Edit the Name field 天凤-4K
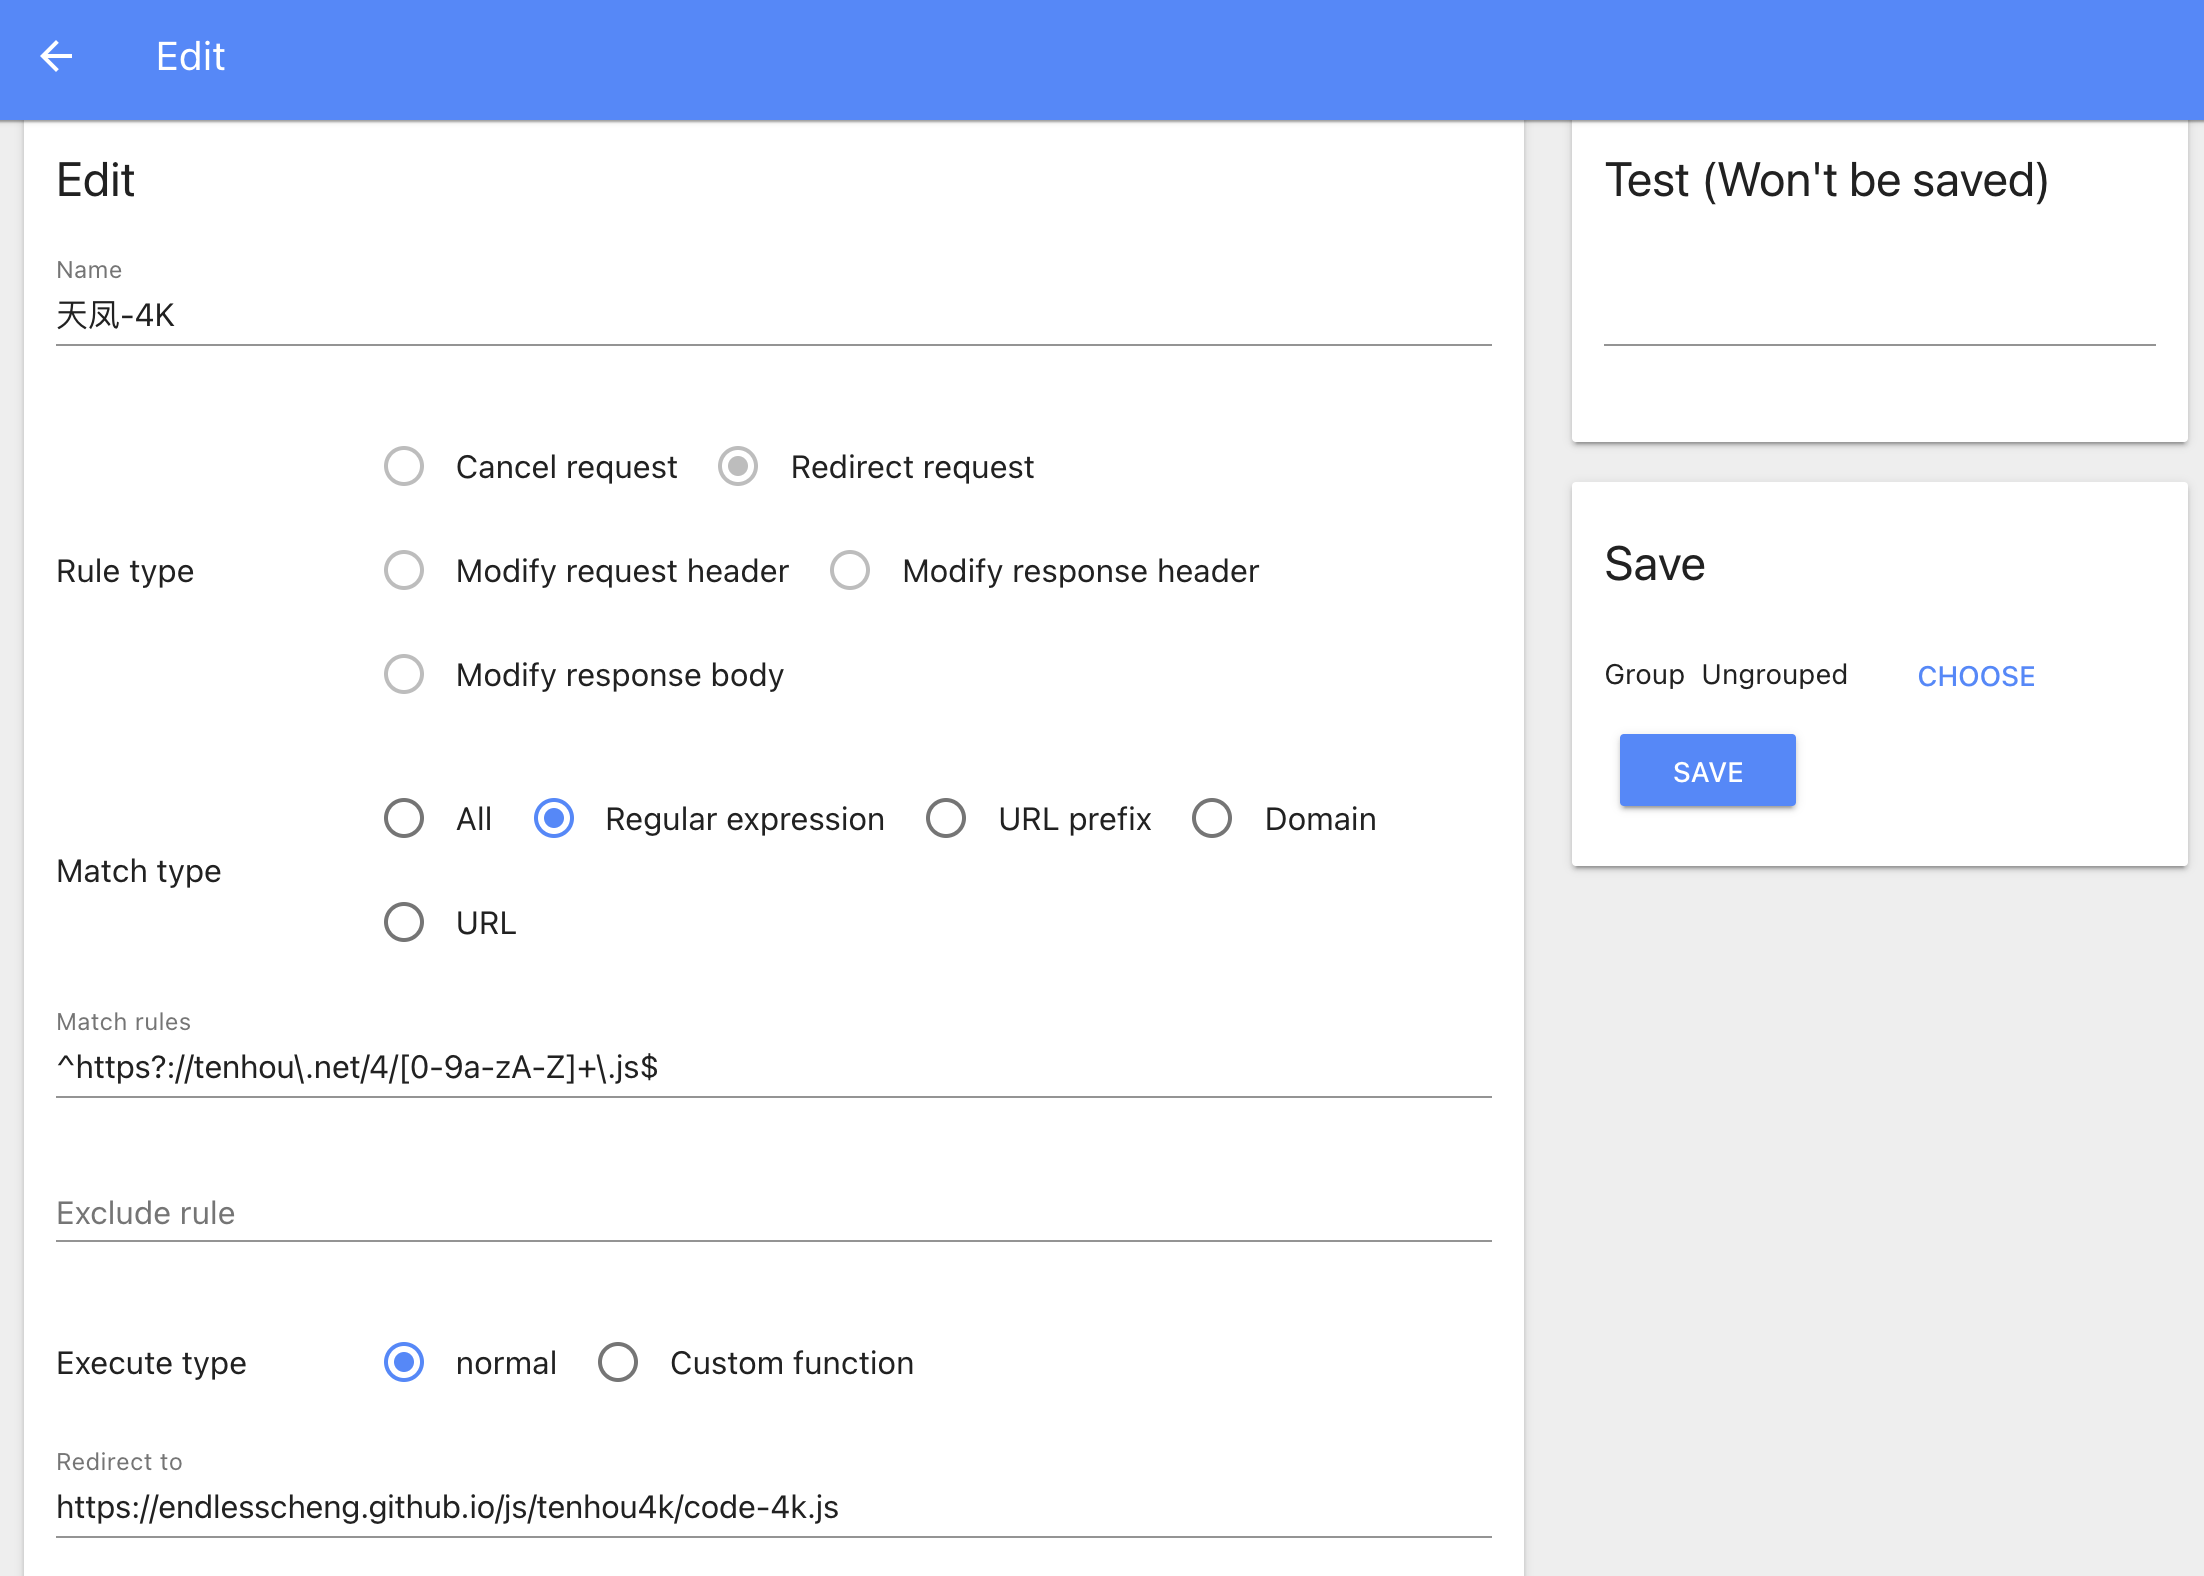 772,316
